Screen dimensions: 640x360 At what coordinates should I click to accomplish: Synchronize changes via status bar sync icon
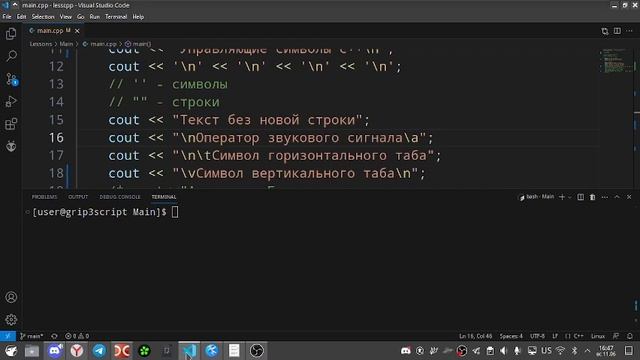(x=54, y=336)
